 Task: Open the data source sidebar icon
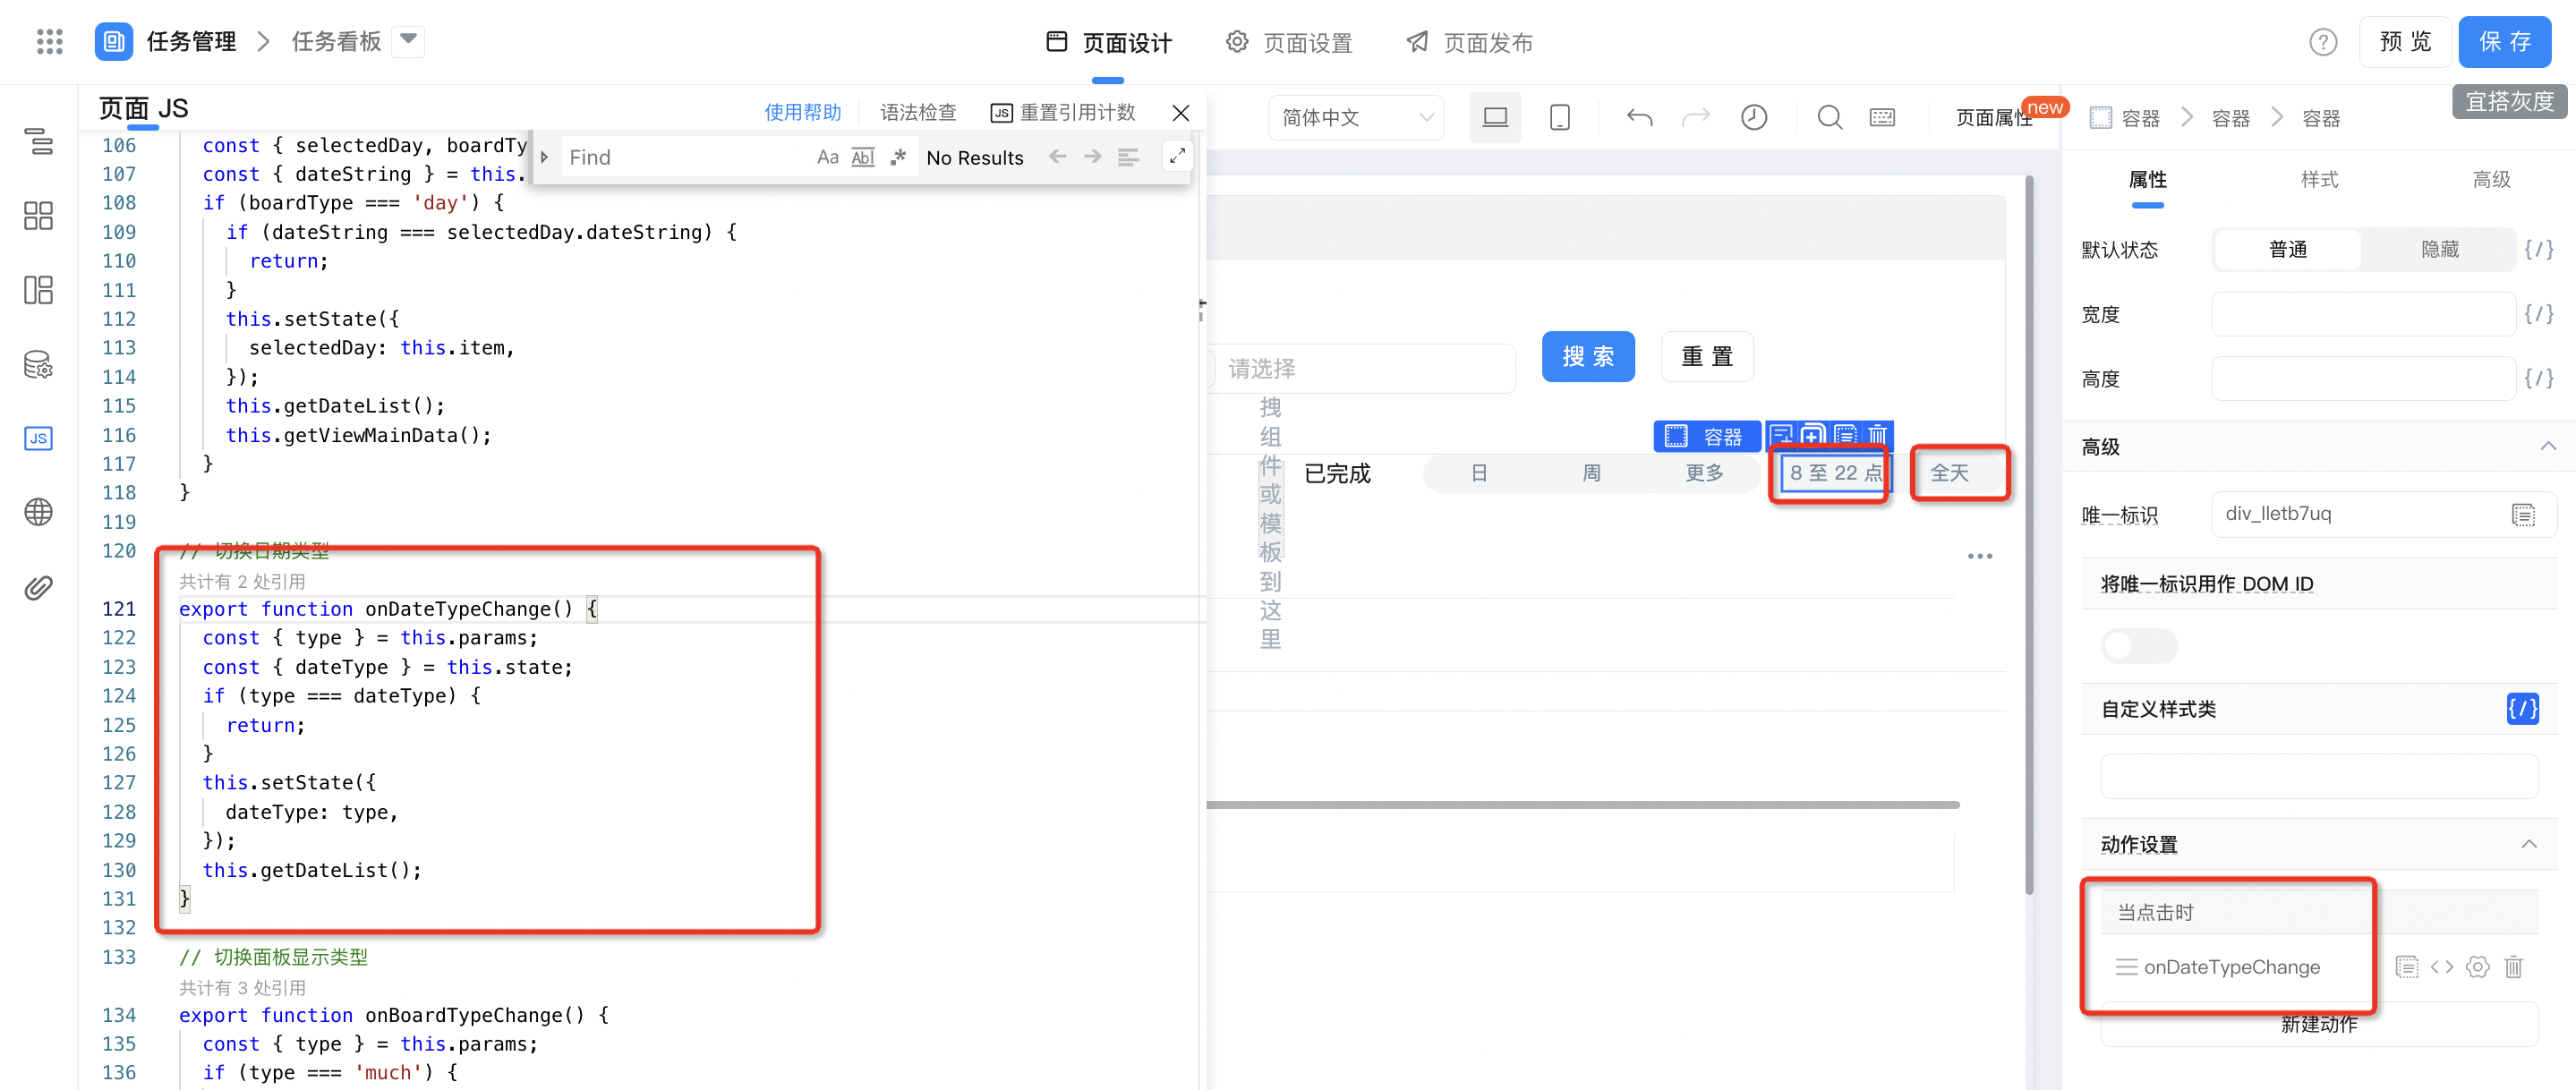38,364
